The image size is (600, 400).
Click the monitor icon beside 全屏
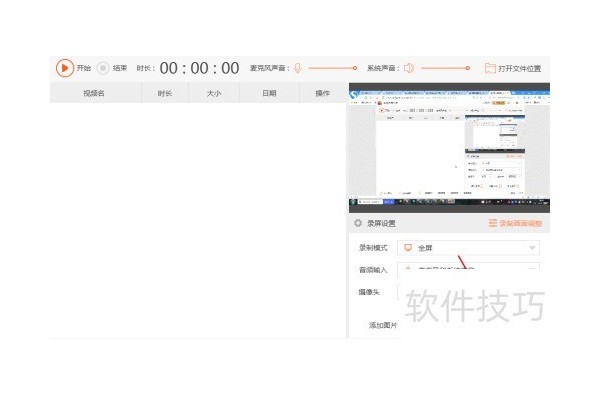pyautogui.click(x=408, y=248)
